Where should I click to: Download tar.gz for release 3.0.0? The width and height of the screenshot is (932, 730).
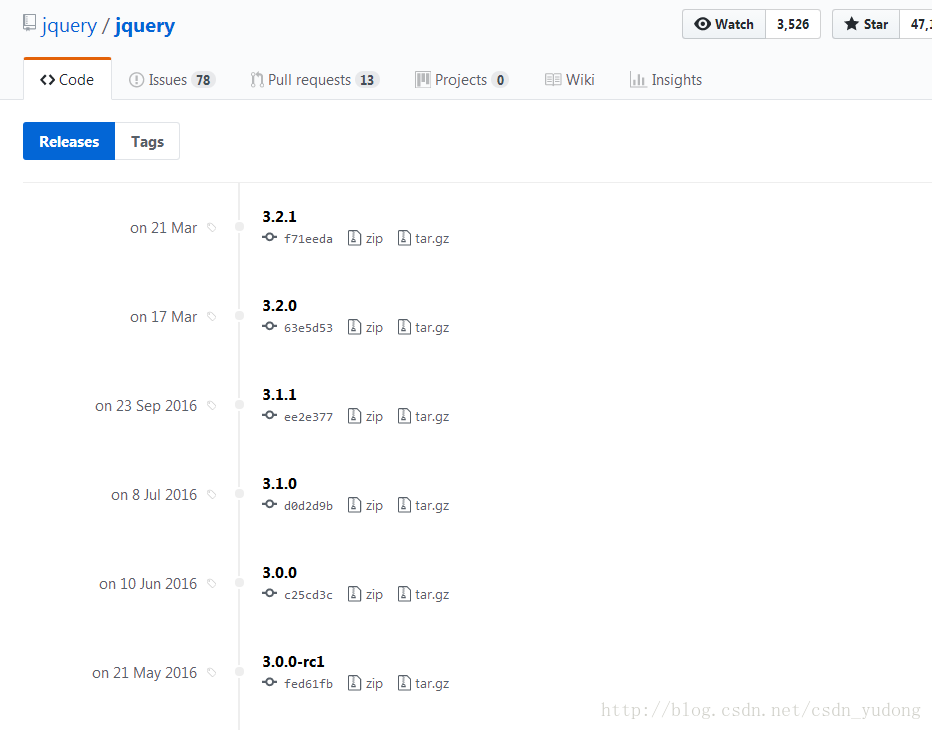(x=423, y=594)
